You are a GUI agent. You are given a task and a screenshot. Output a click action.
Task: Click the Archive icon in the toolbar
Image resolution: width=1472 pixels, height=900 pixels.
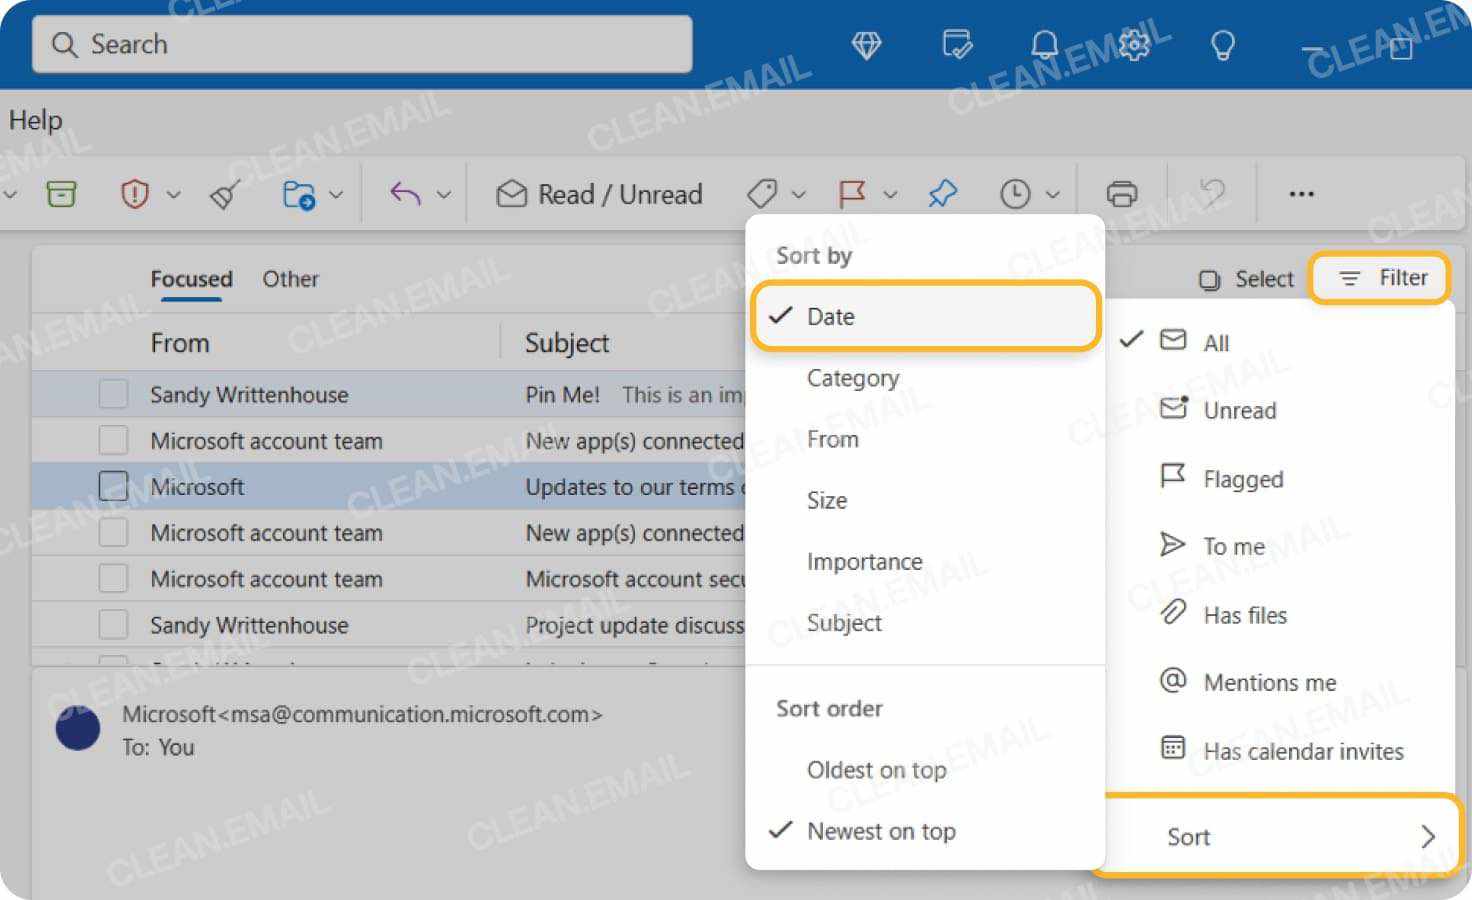pos(61,193)
